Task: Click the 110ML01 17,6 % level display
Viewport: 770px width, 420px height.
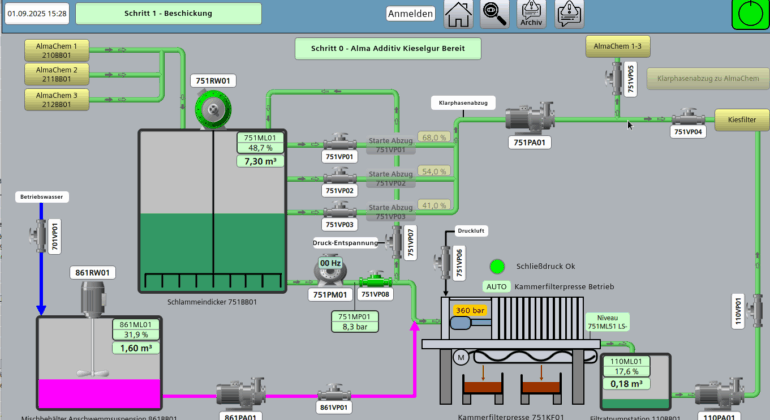Action: 626,366
